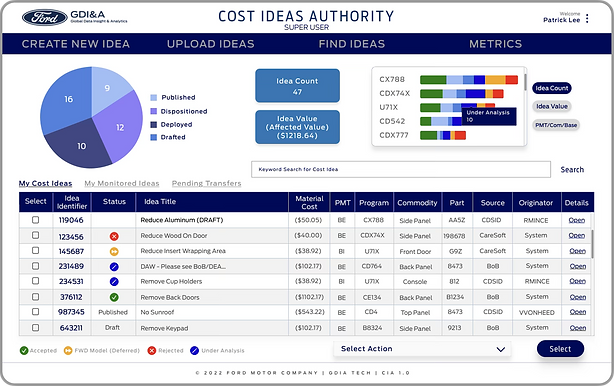Viewport: 614px width, 386px height.
Task: Click the green segment of the CX788 bar
Action: click(x=433, y=80)
